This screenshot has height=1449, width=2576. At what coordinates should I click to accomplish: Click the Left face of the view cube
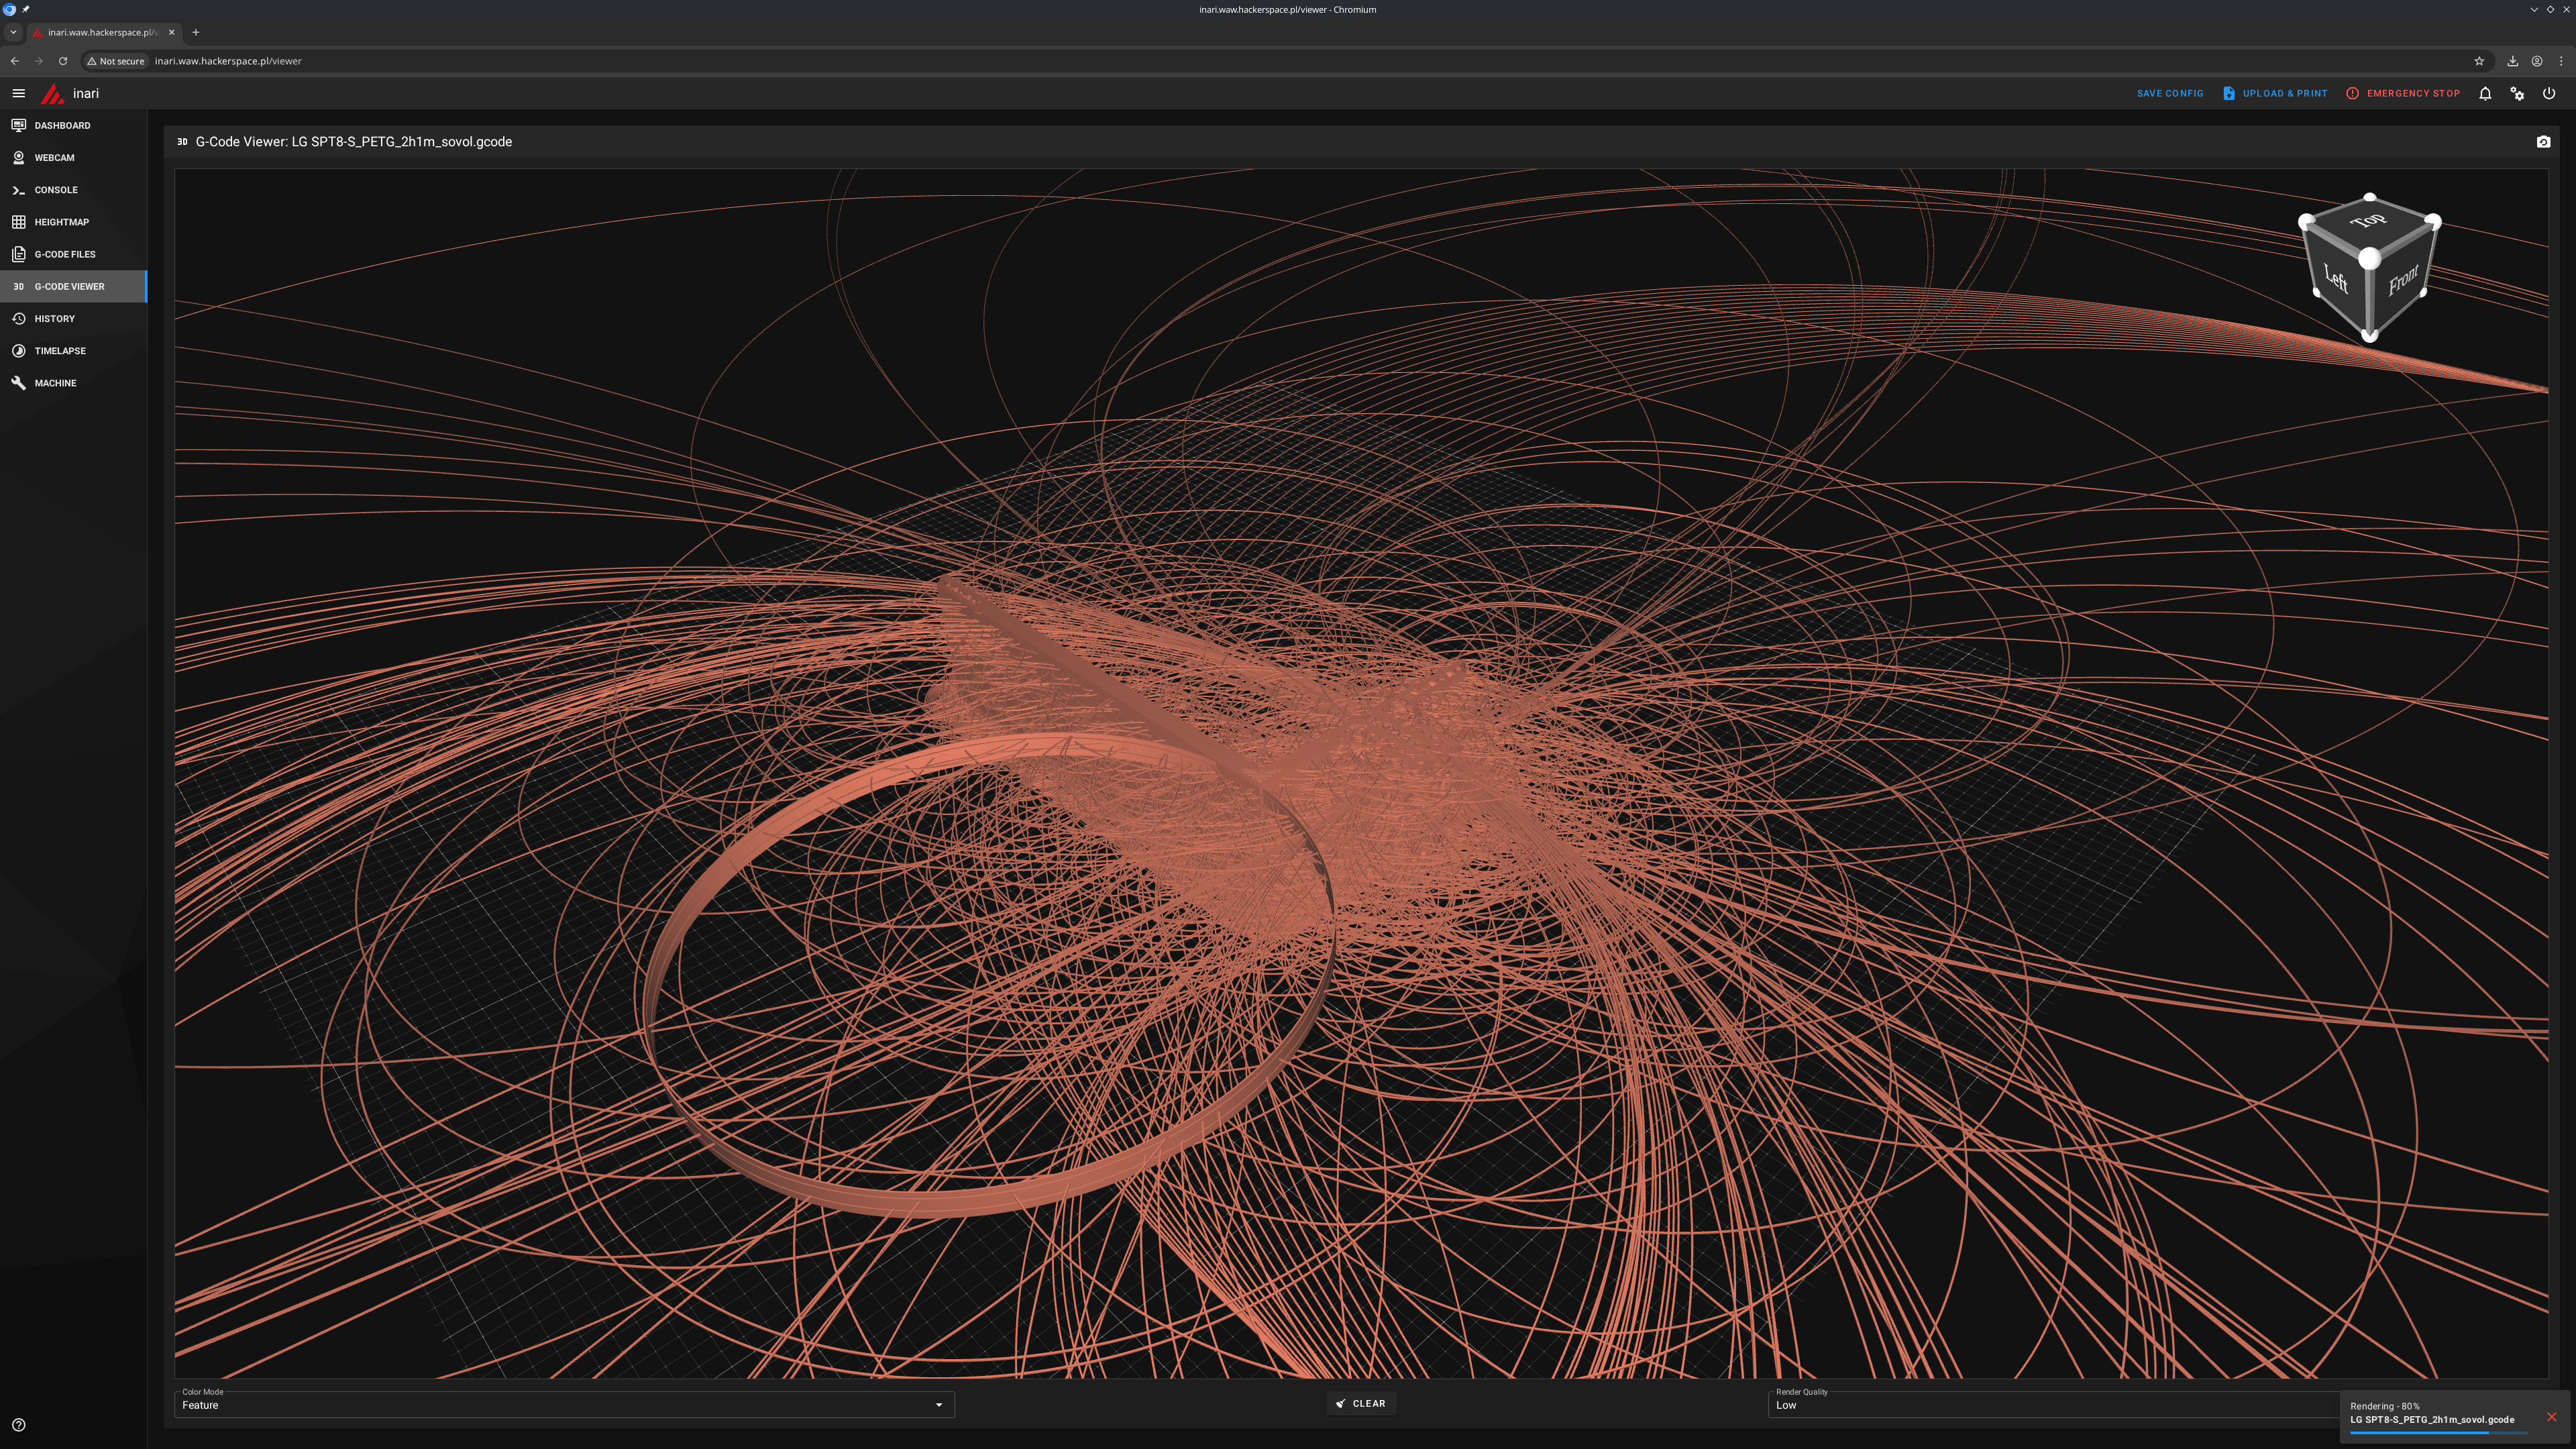(x=2336, y=278)
